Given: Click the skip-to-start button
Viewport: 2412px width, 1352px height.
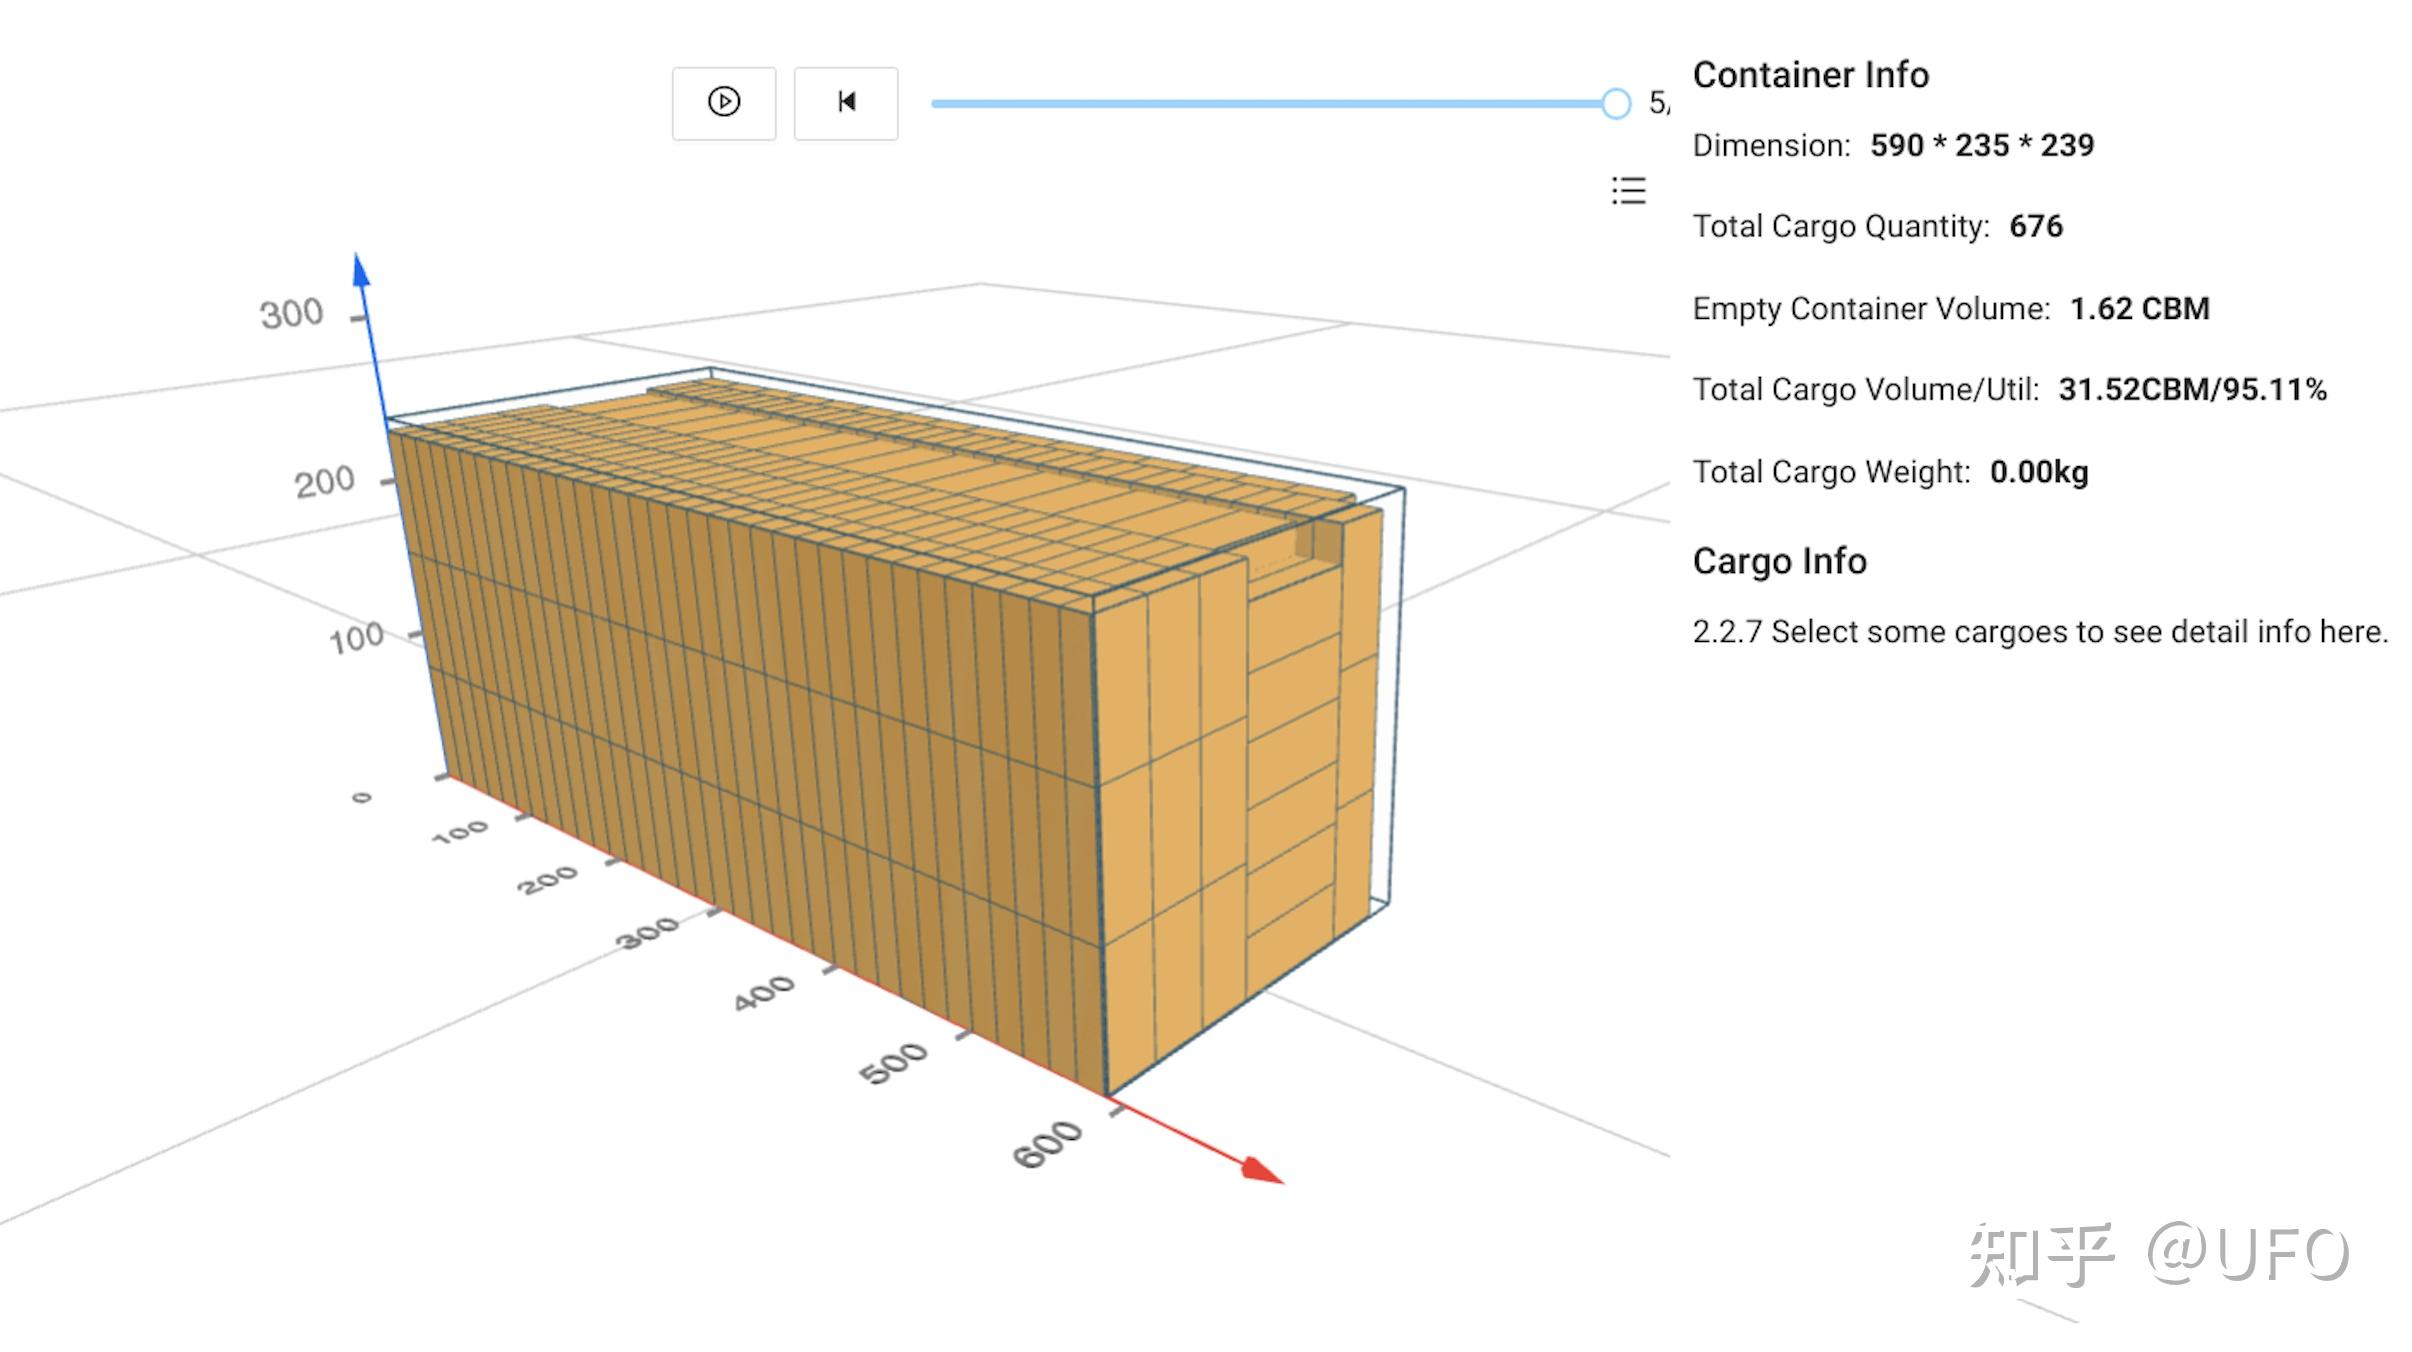Looking at the screenshot, I should coord(846,103).
